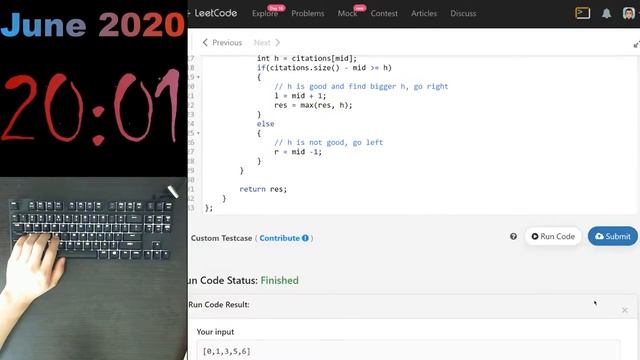This screenshot has width=640, height=360.
Task: Go to the Next problem
Action: (x=267, y=42)
